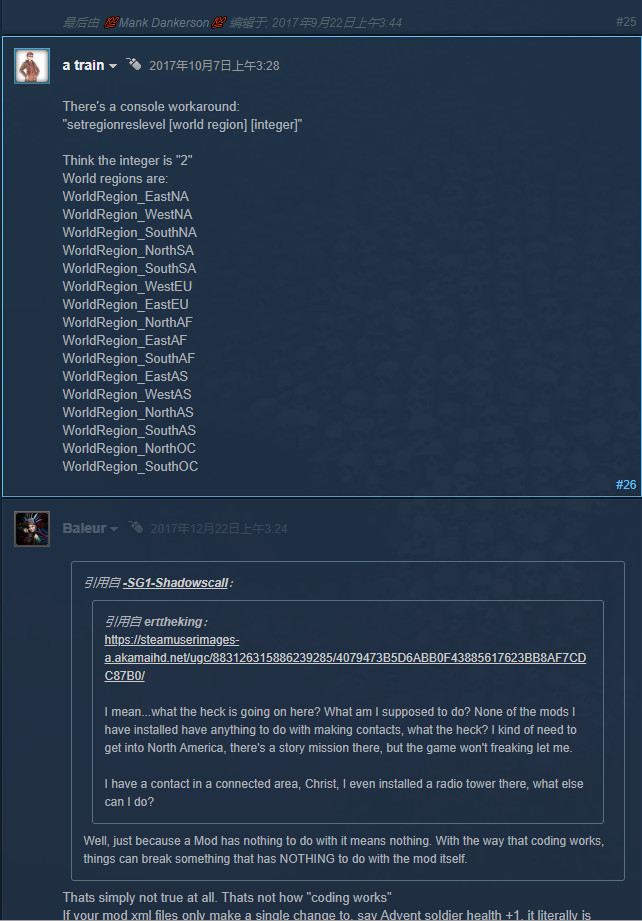Image resolution: width=642 pixels, height=921 pixels.
Task: Click the Mank Dankerson editor name
Action: [x=164, y=23]
